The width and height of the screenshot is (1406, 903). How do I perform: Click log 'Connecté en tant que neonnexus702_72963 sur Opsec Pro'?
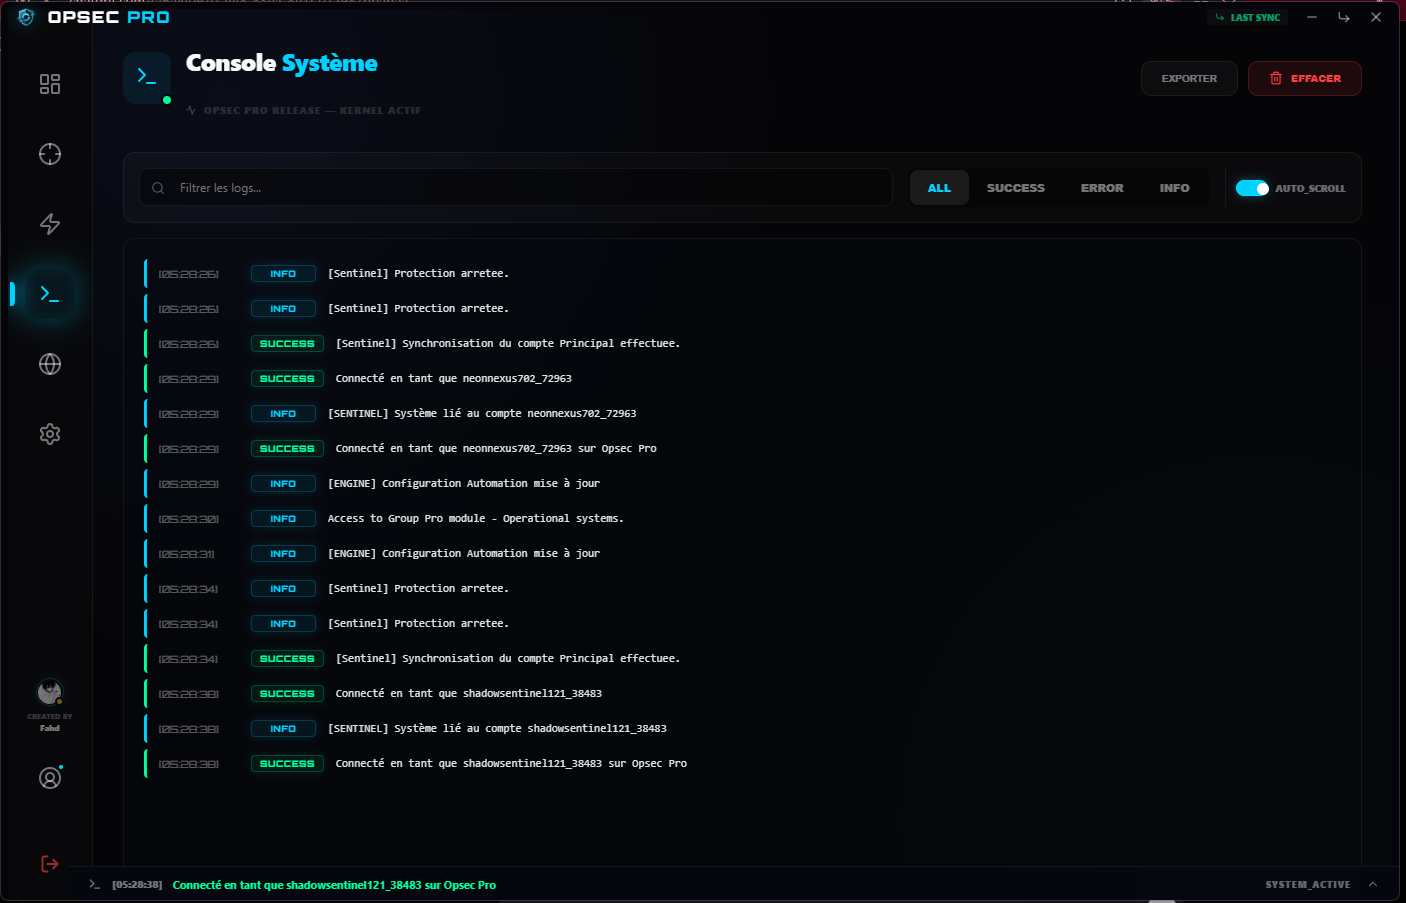coord(496,448)
